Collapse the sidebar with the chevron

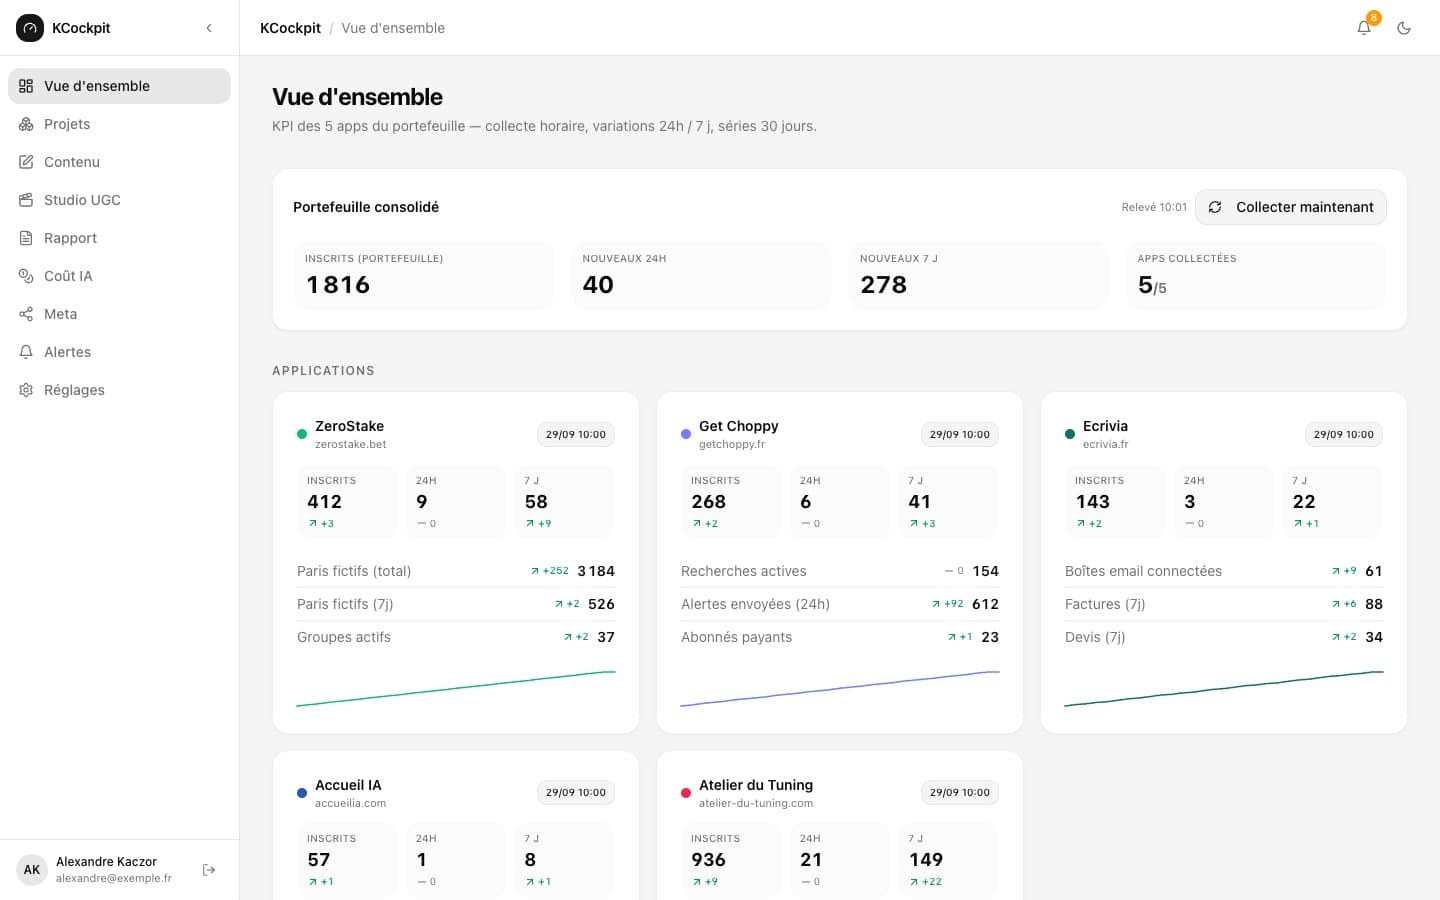click(x=209, y=28)
